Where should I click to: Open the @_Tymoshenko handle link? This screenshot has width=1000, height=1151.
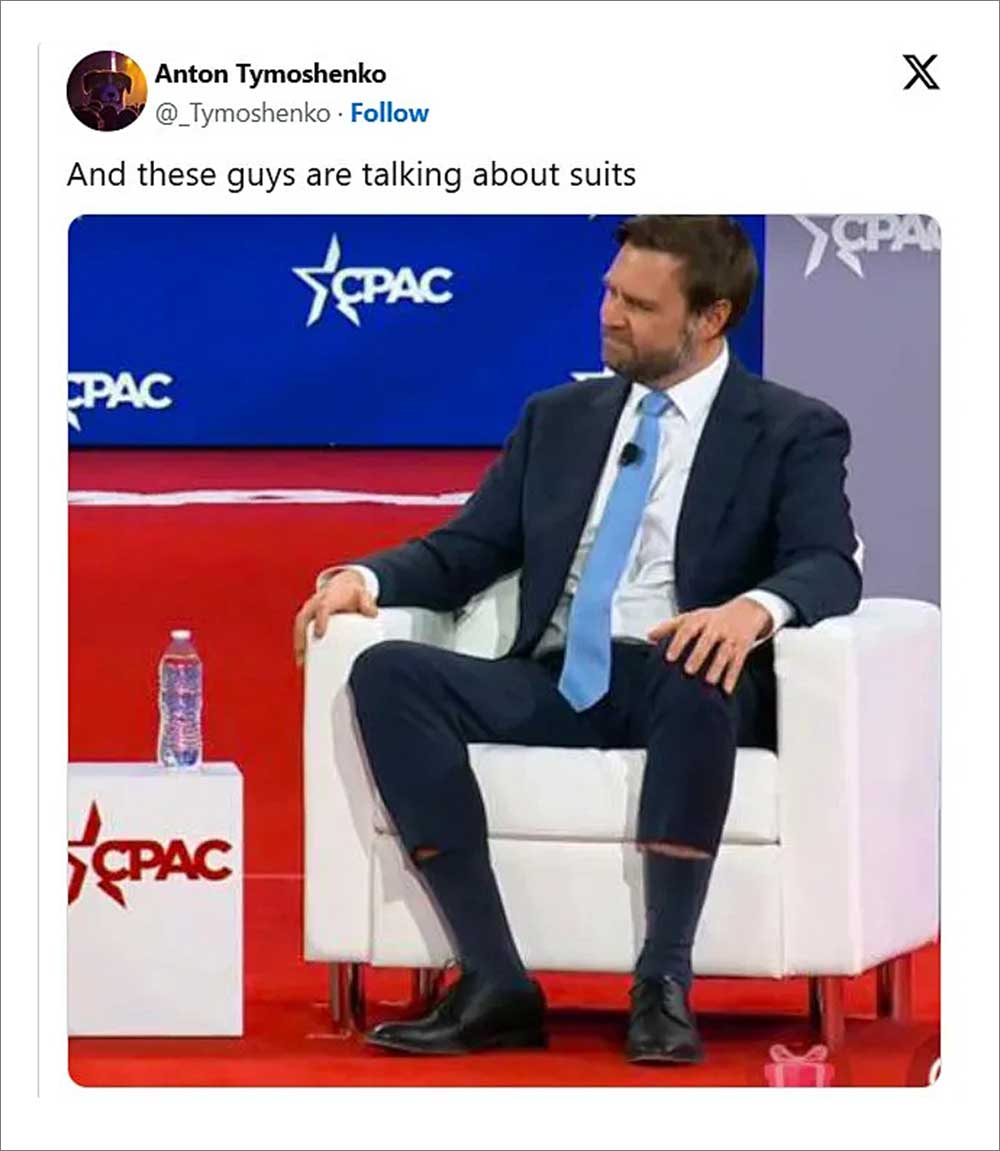[x=242, y=114]
